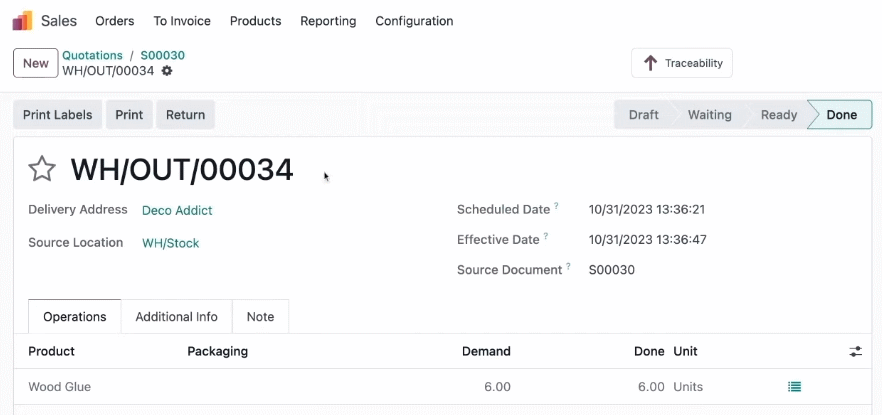Viewport: 882px width, 415px height.
Task: Open the Orders menu
Action: click(115, 21)
